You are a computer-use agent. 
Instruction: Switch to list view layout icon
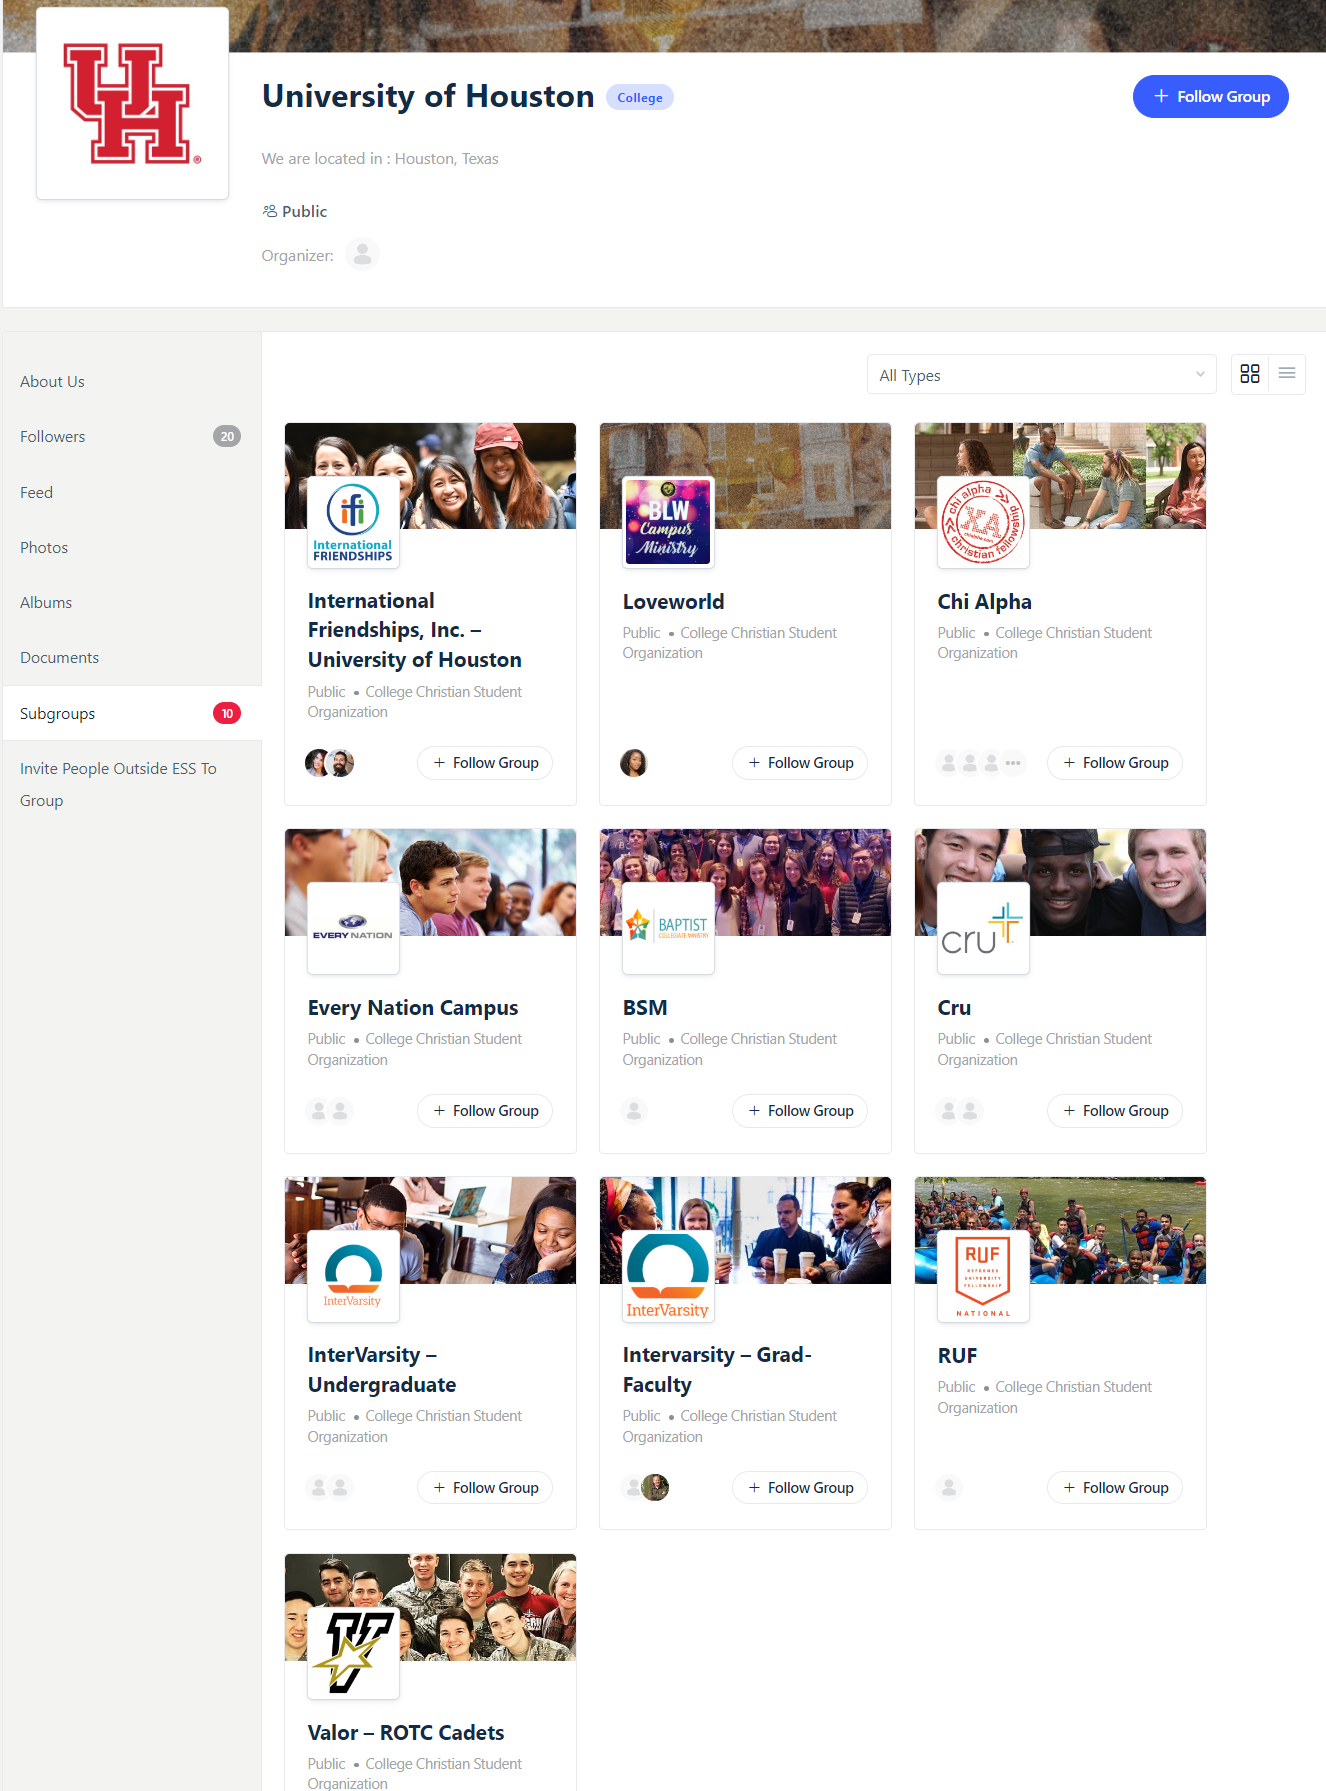tap(1287, 374)
